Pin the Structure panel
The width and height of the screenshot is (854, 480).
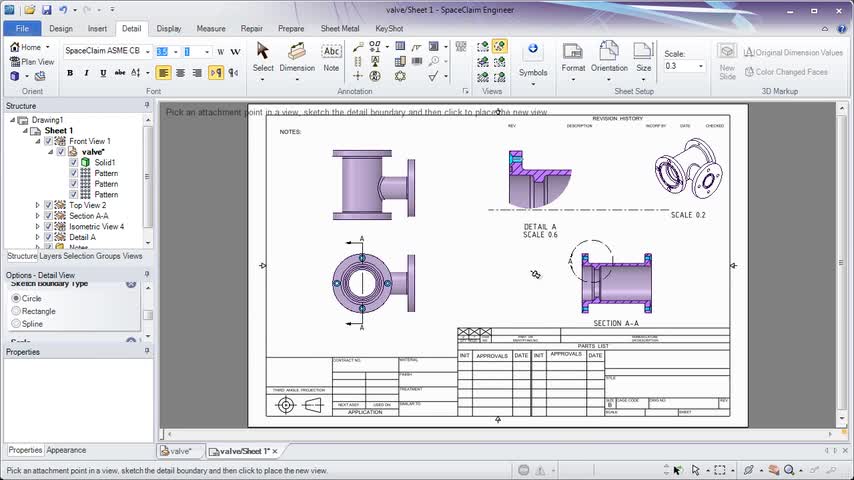tap(147, 105)
